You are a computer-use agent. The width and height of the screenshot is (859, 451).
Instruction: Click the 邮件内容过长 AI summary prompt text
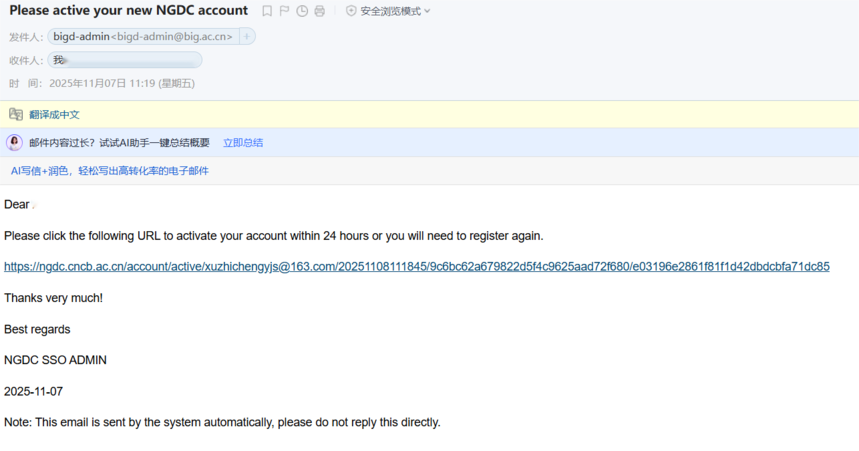click(119, 143)
